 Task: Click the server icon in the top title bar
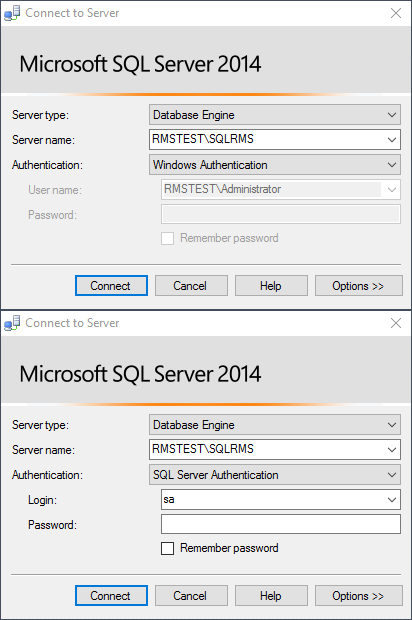12,13
